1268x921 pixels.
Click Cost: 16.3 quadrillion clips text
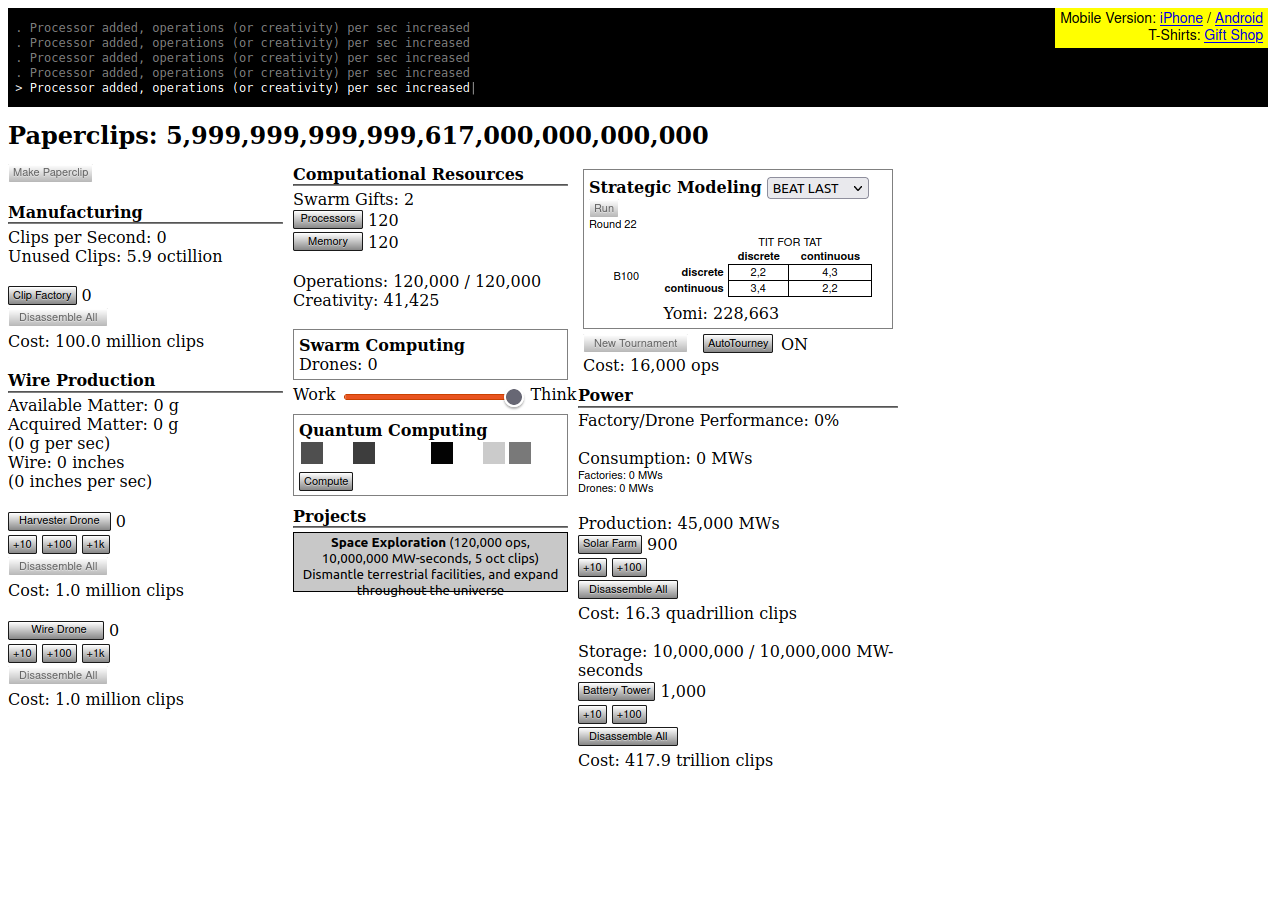point(687,614)
